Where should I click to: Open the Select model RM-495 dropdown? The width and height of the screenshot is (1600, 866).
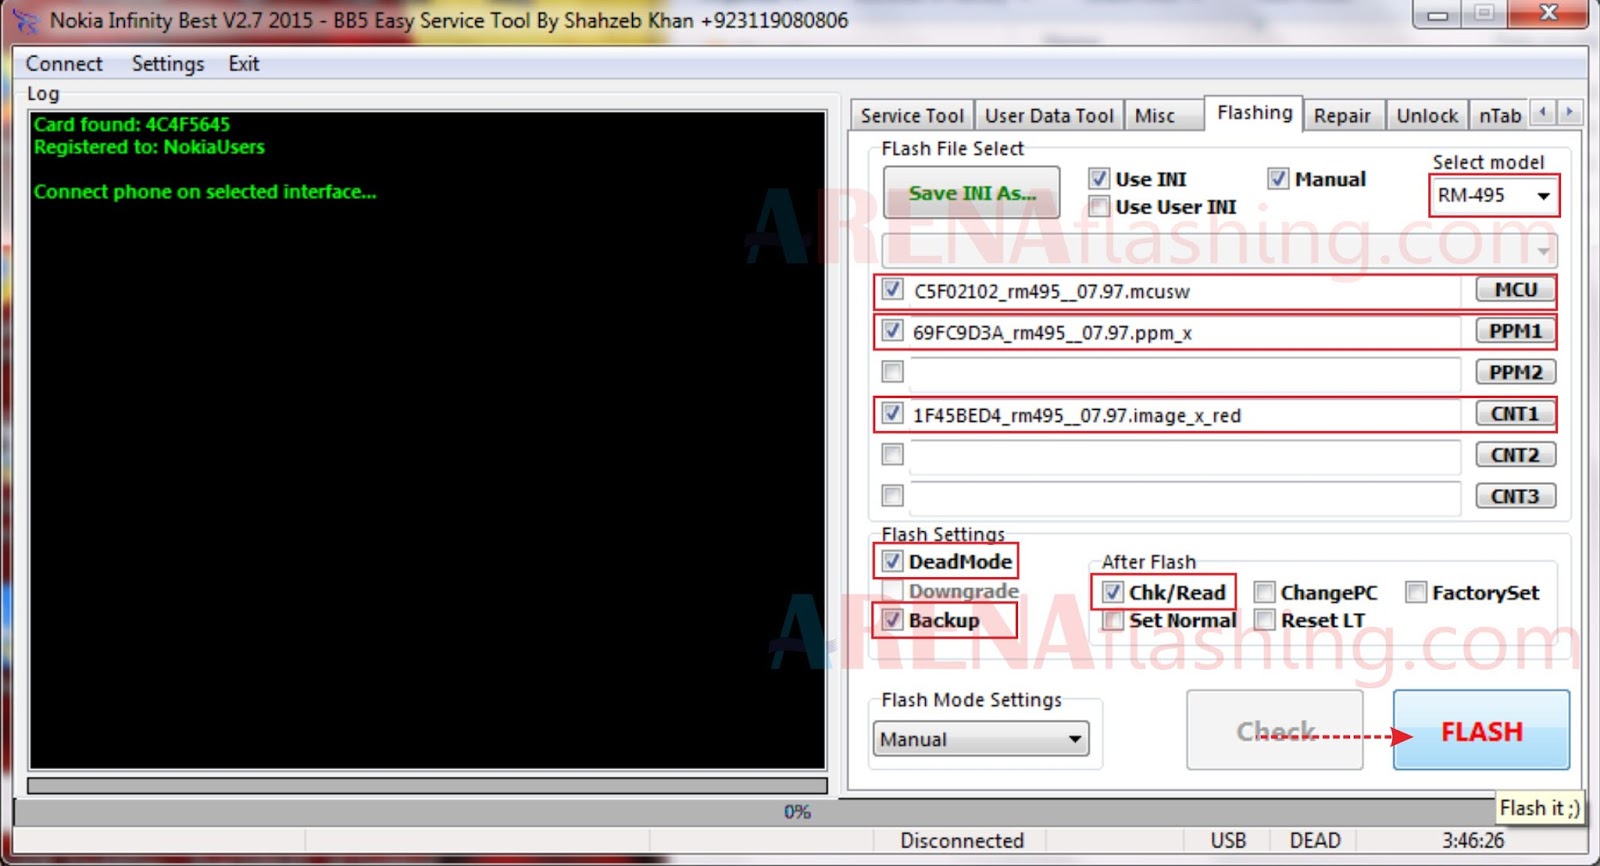click(x=1493, y=195)
